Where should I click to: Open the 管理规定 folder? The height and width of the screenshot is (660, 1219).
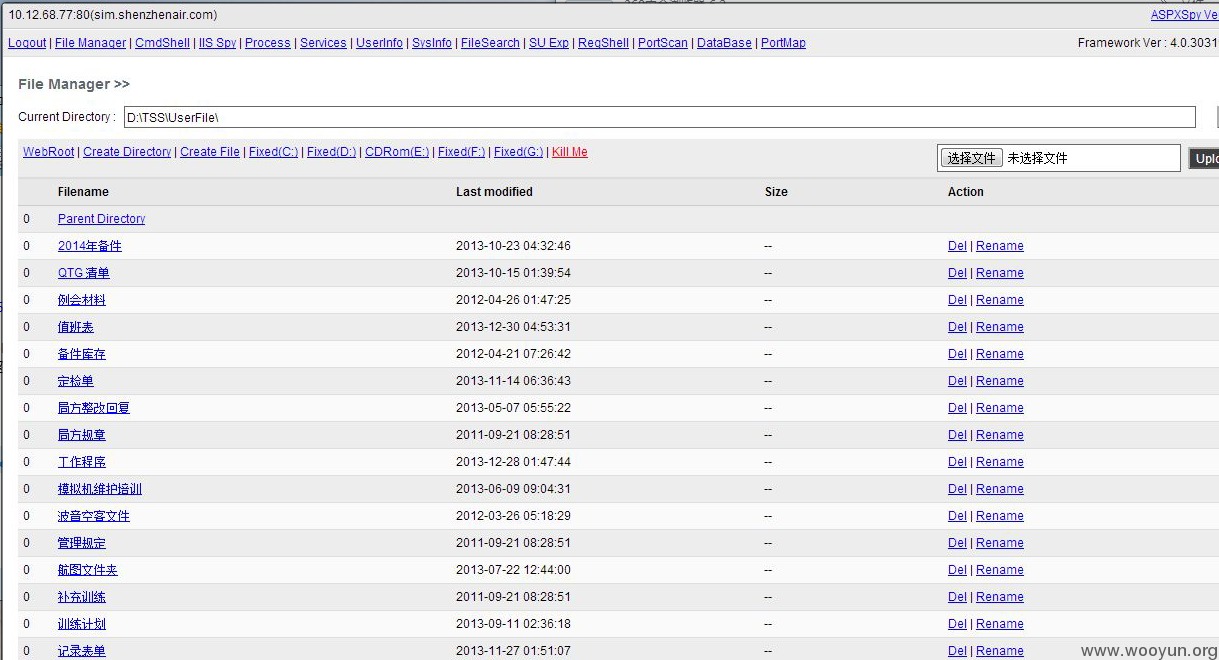pyautogui.click(x=81, y=543)
